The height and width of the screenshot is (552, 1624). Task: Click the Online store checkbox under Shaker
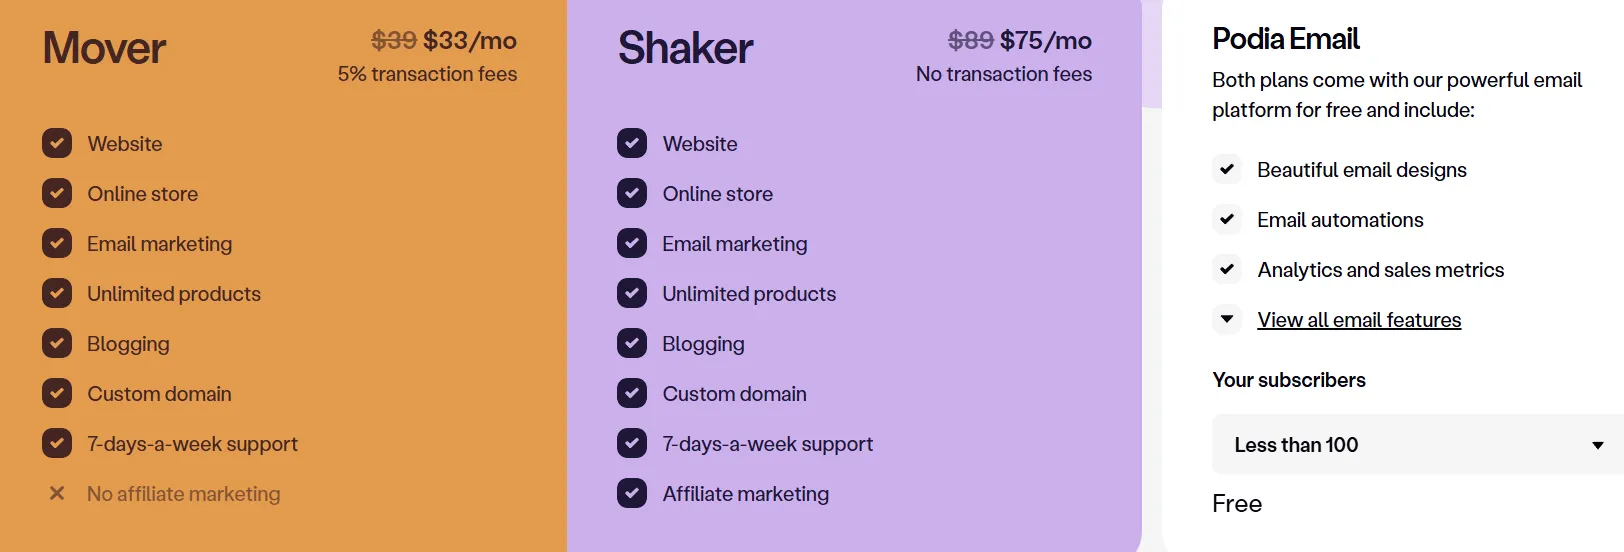click(632, 193)
